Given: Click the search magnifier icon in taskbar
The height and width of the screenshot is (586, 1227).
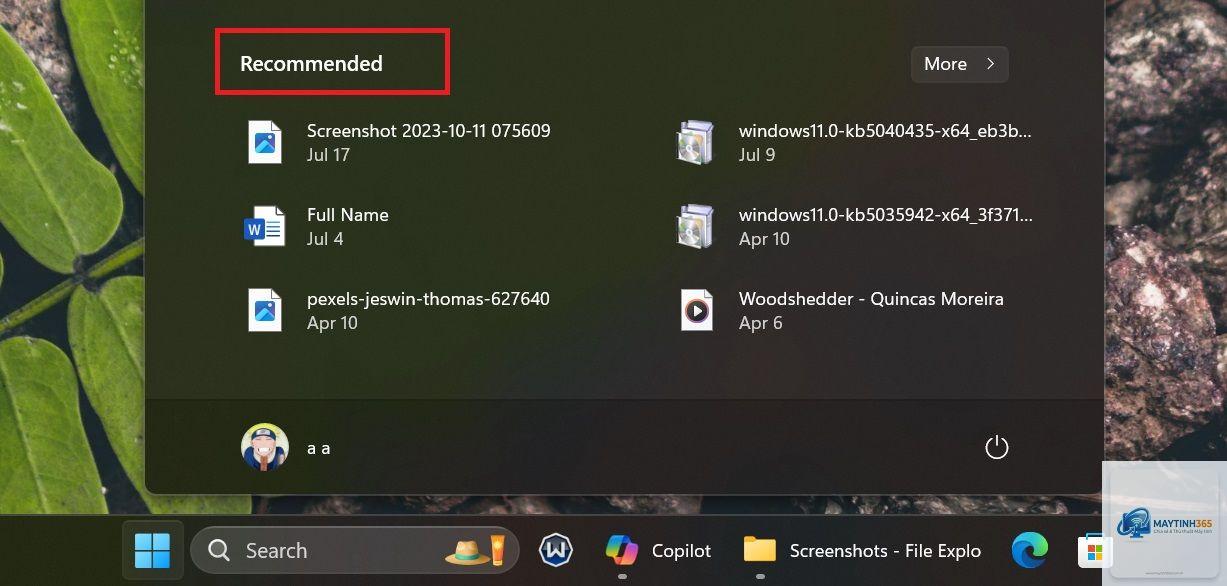Looking at the screenshot, I should (x=219, y=550).
